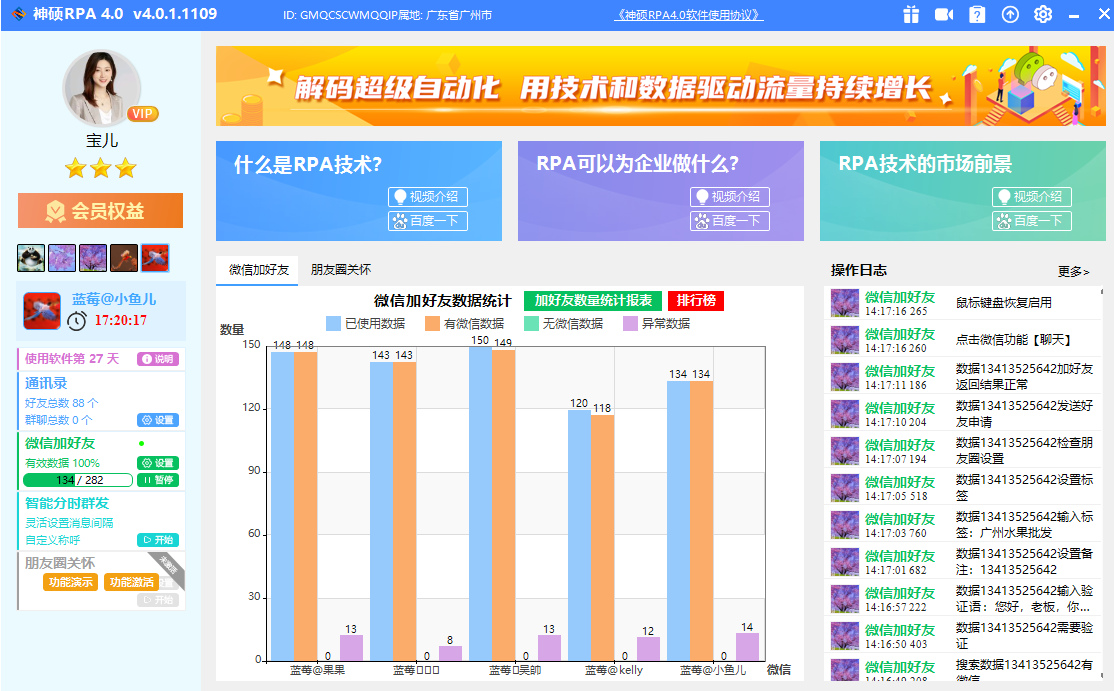
Task: Open 设置 for the 微信加好友 section
Action: (x=158, y=463)
